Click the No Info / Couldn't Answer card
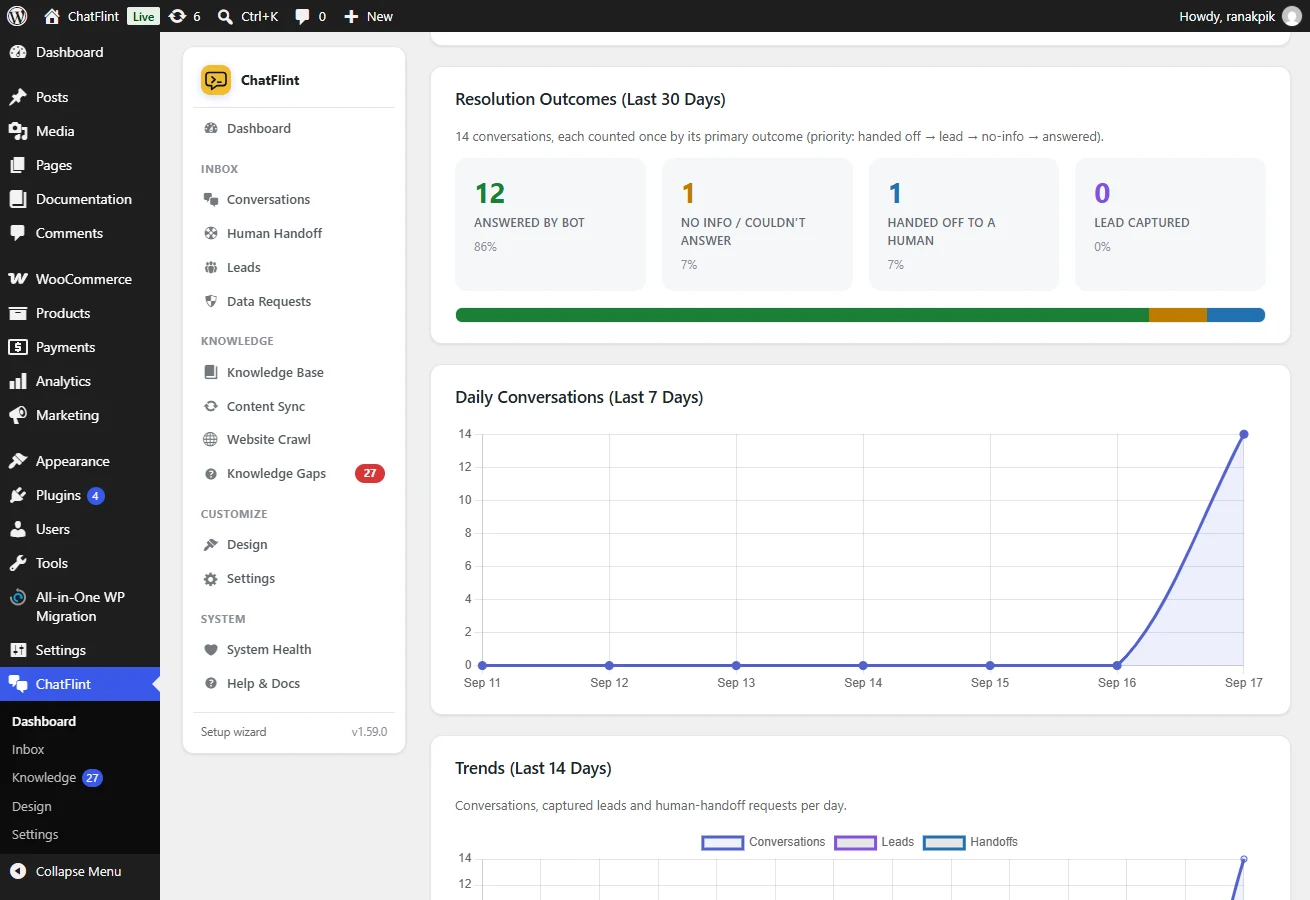 pos(758,224)
